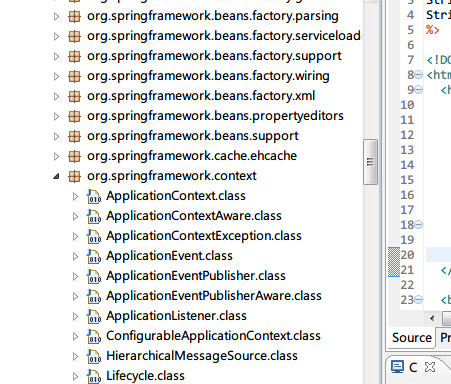Click the ApplicationContext.class file icon

pyautogui.click(x=94, y=196)
